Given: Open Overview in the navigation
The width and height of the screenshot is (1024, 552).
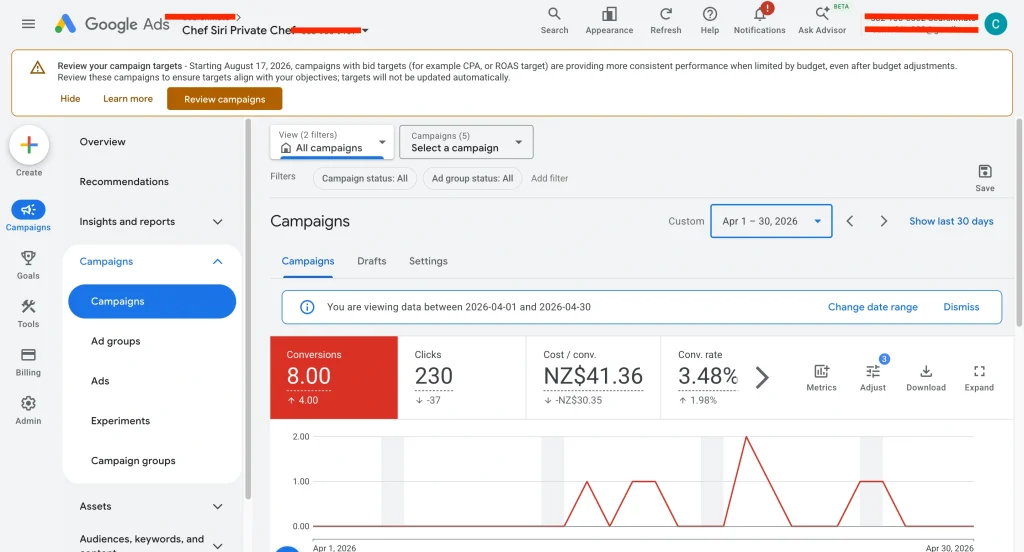Looking at the screenshot, I should pyautogui.click(x=103, y=142).
